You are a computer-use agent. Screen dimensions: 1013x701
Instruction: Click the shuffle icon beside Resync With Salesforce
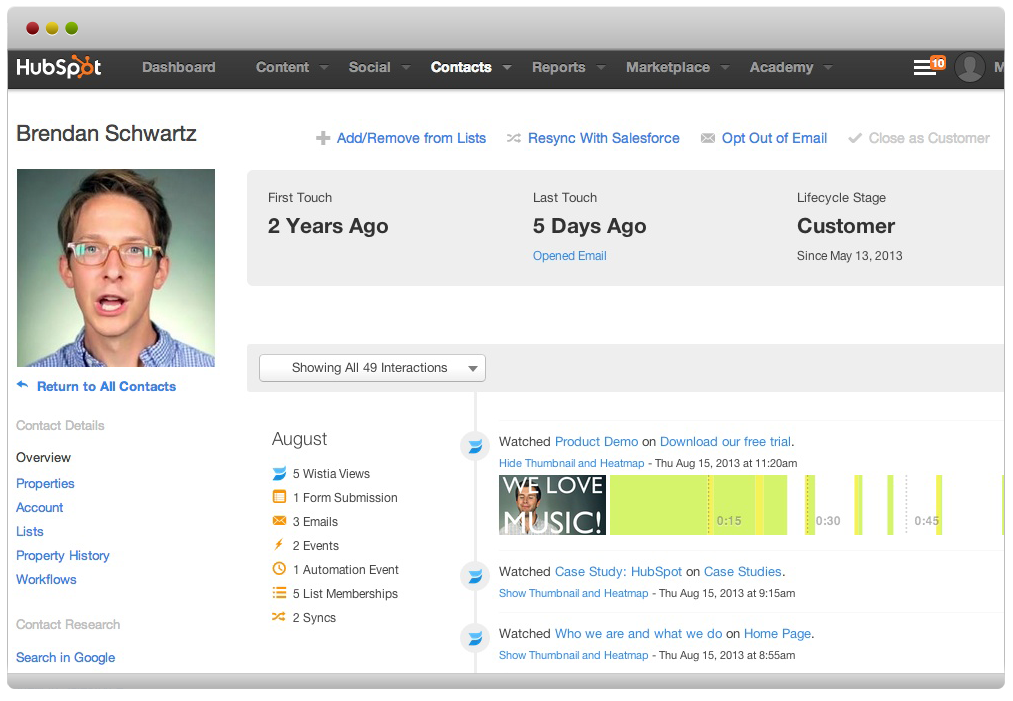point(514,138)
